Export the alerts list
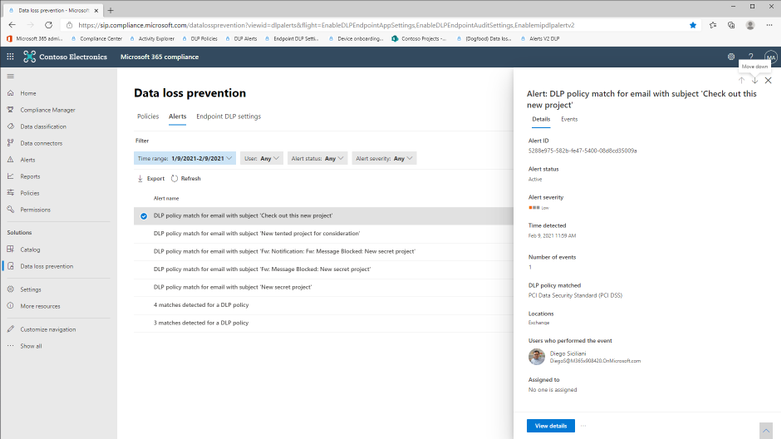Viewport: 781px width, 439px height. click(150, 179)
